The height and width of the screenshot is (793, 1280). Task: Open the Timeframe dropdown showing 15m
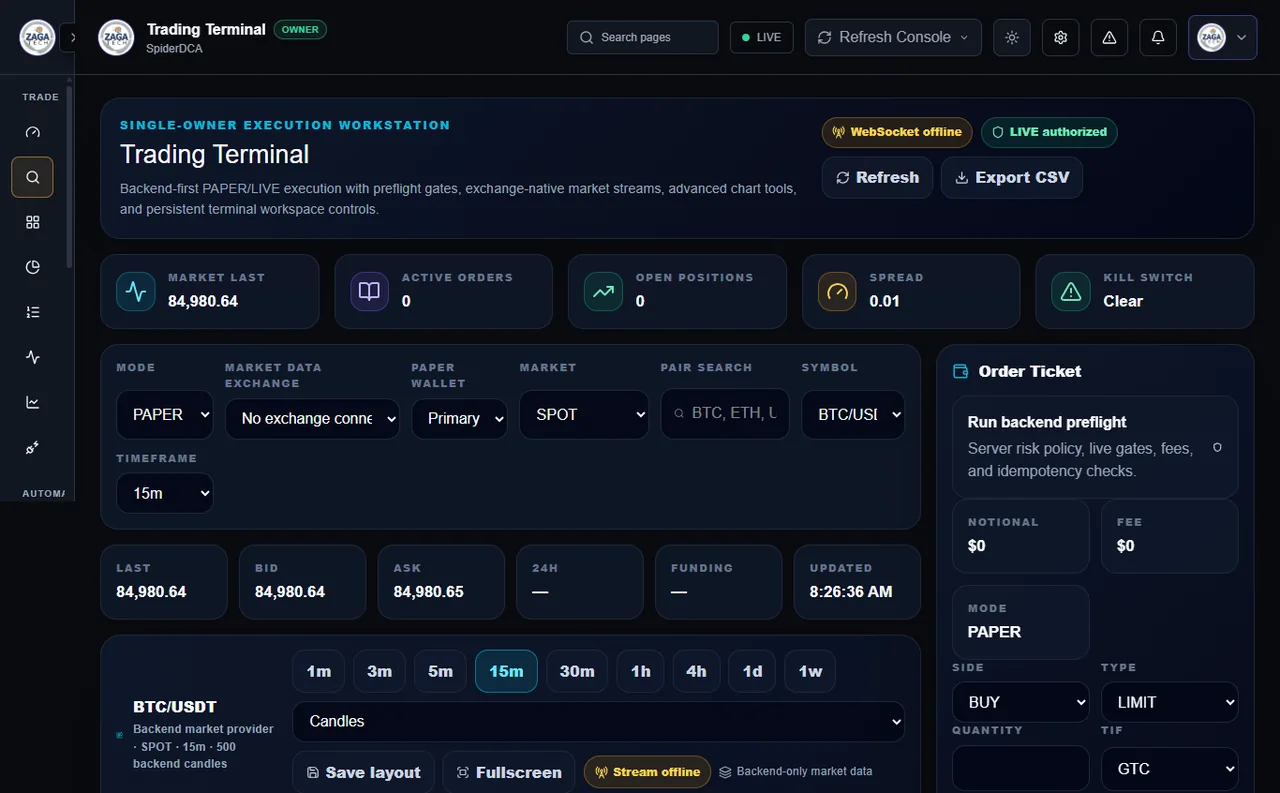pos(165,493)
